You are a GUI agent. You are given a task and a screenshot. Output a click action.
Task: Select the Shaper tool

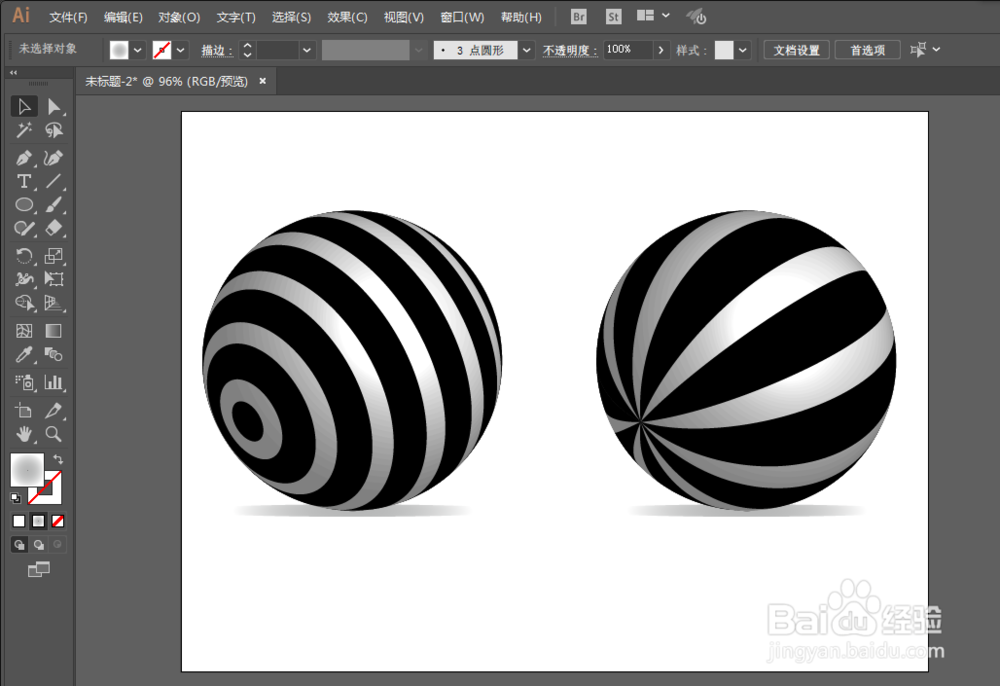24,228
